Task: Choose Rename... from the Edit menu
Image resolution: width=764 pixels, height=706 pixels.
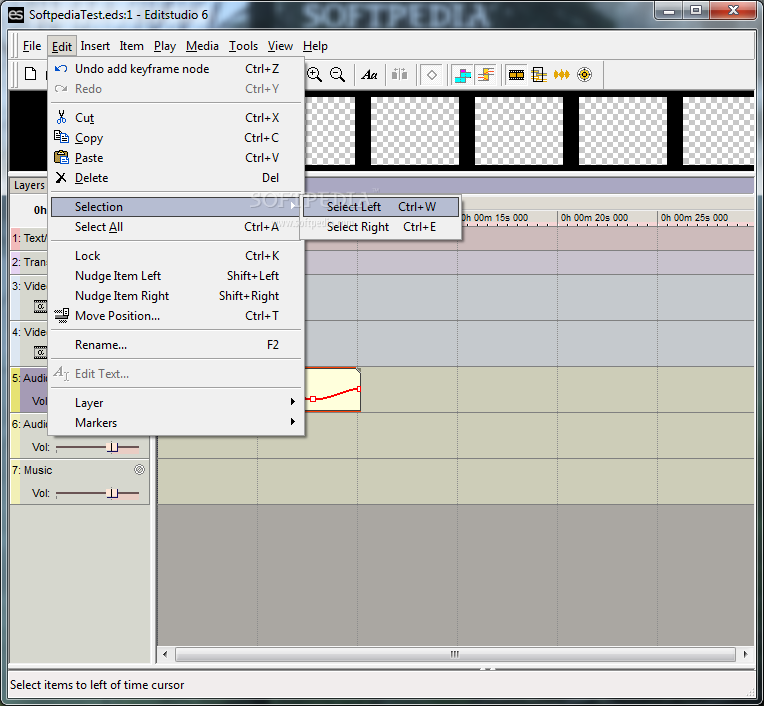Action: pyautogui.click(x=176, y=345)
